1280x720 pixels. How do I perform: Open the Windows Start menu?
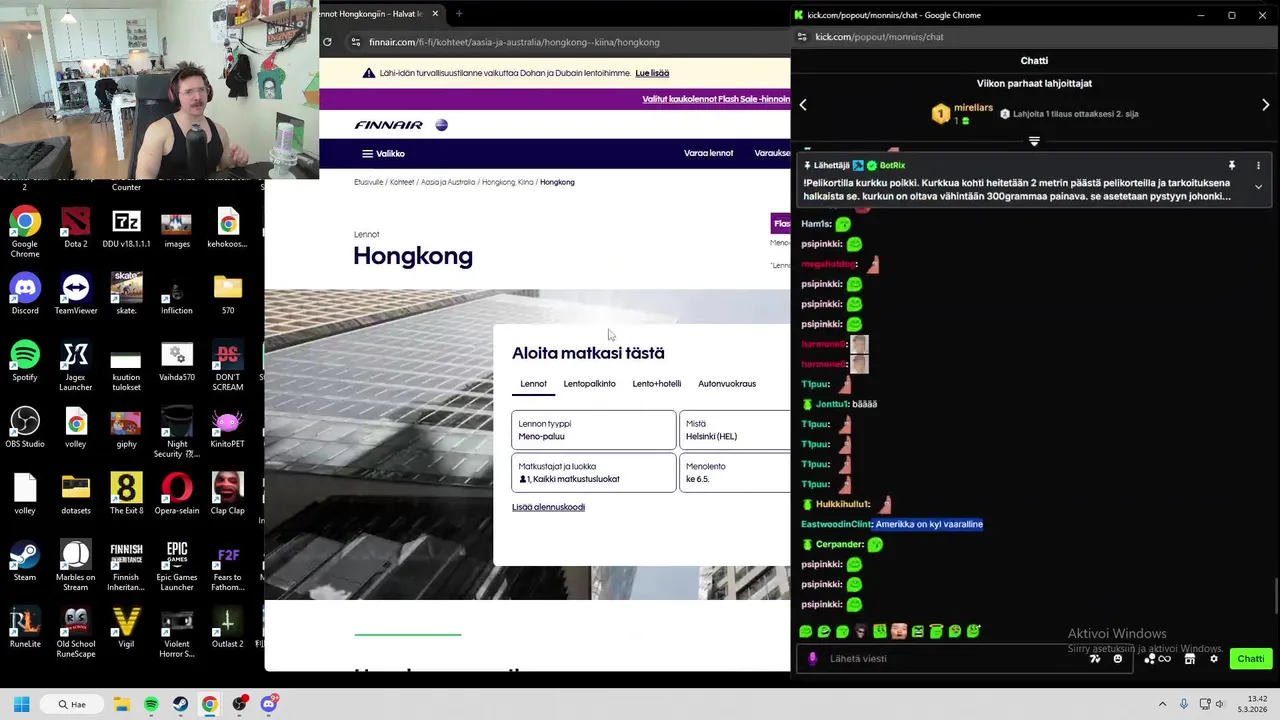21,704
